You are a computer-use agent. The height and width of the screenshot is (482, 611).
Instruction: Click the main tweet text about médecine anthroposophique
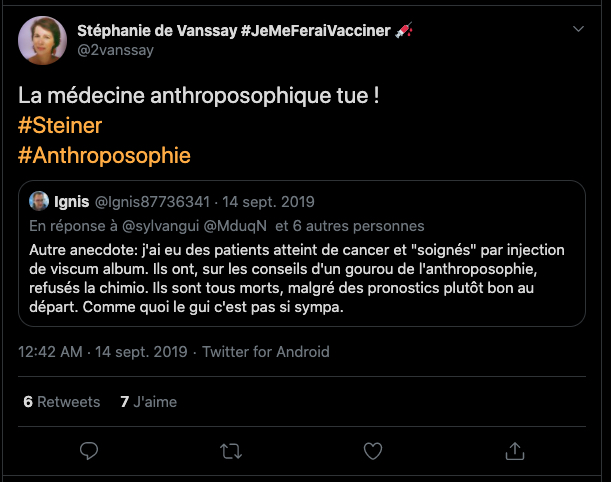tap(199, 98)
